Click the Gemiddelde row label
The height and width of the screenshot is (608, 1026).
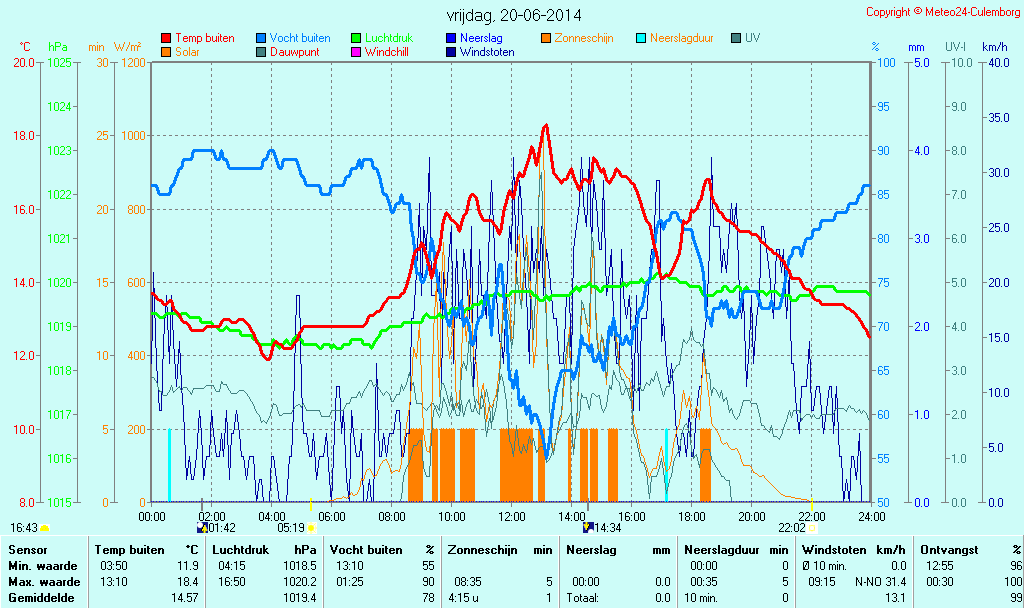43,598
